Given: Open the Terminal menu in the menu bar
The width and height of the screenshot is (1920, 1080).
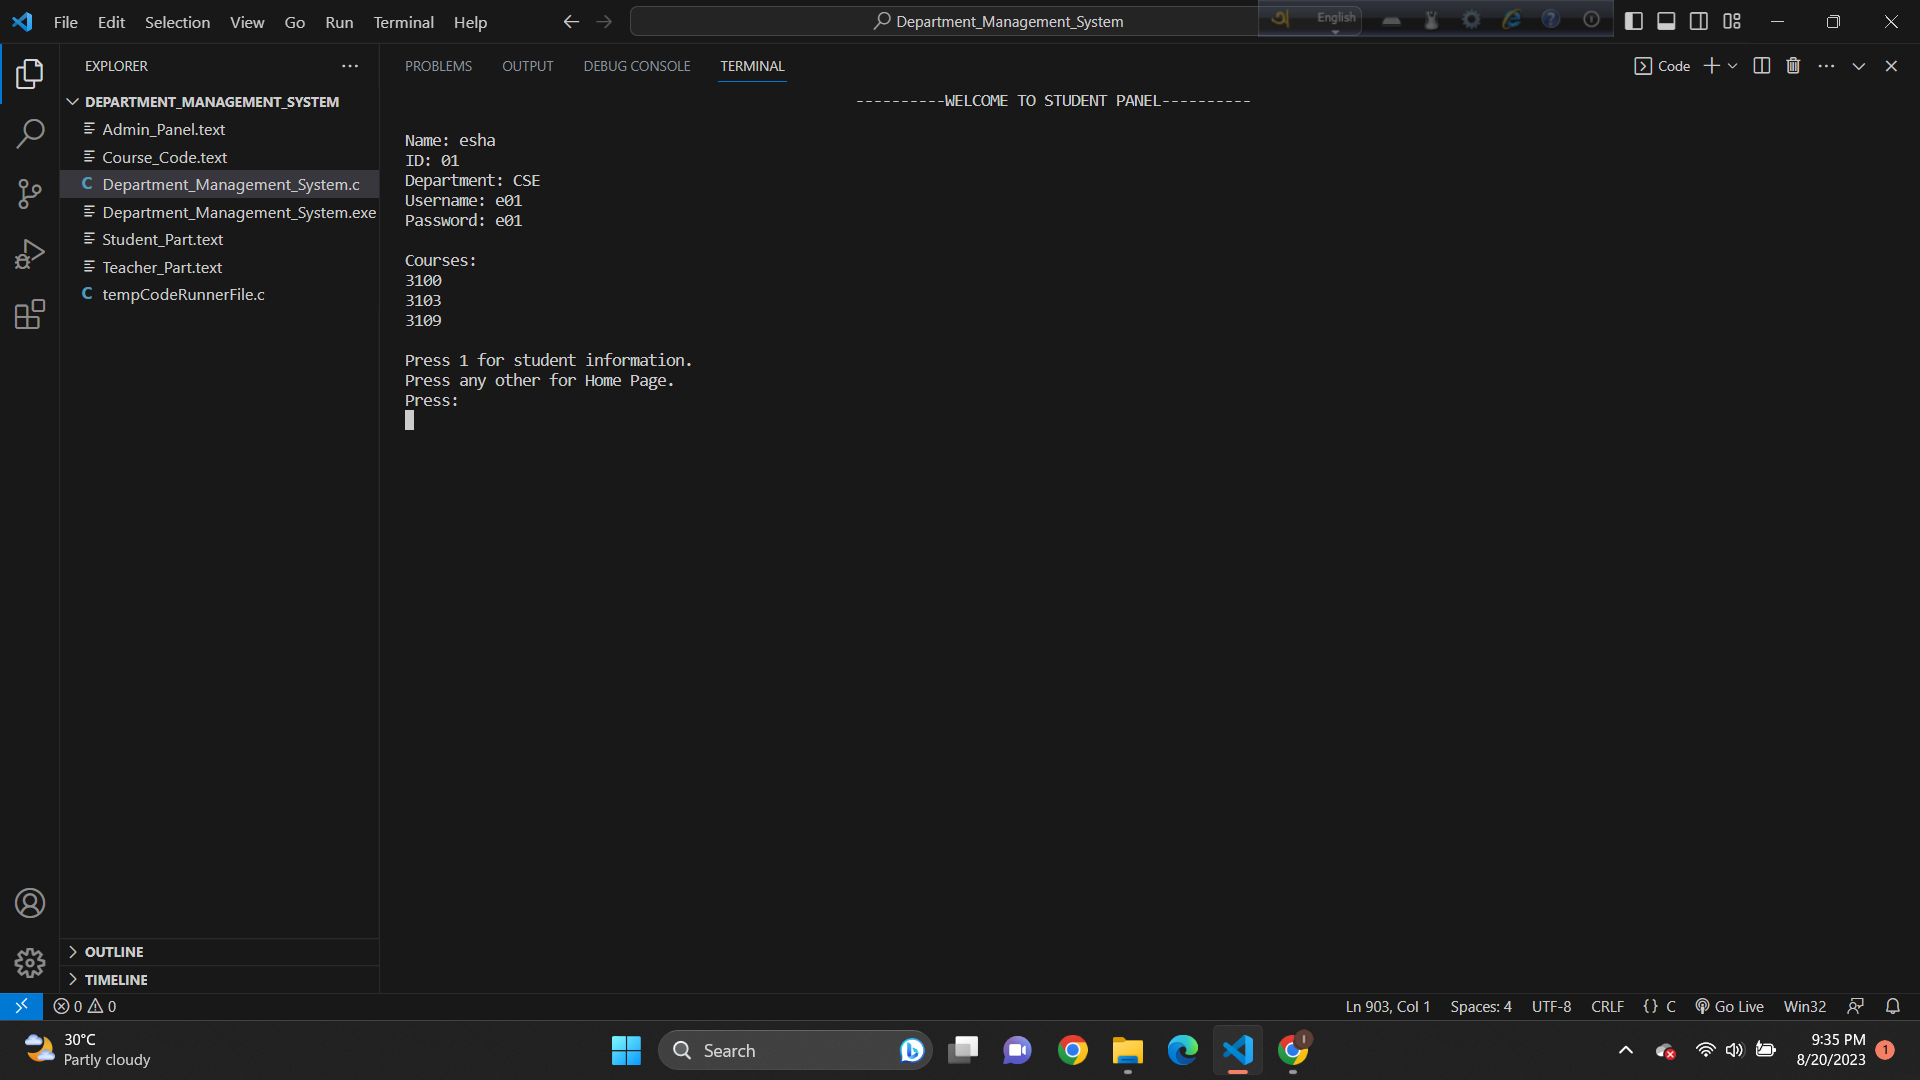Looking at the screenshot, I should pos(402,21).
